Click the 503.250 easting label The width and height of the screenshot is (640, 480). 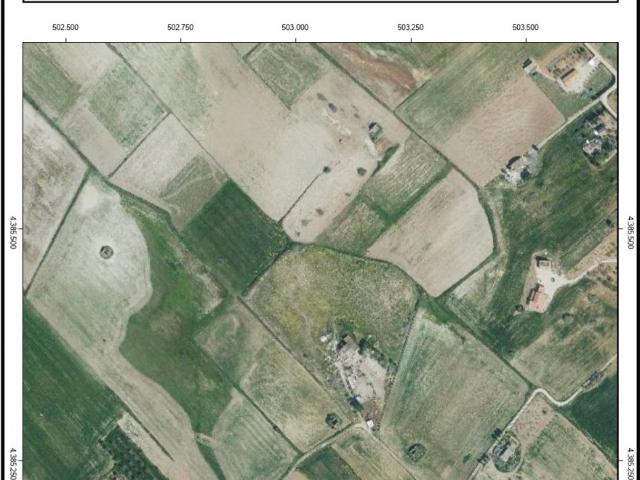pyautogui.click(x=410, y=27)
